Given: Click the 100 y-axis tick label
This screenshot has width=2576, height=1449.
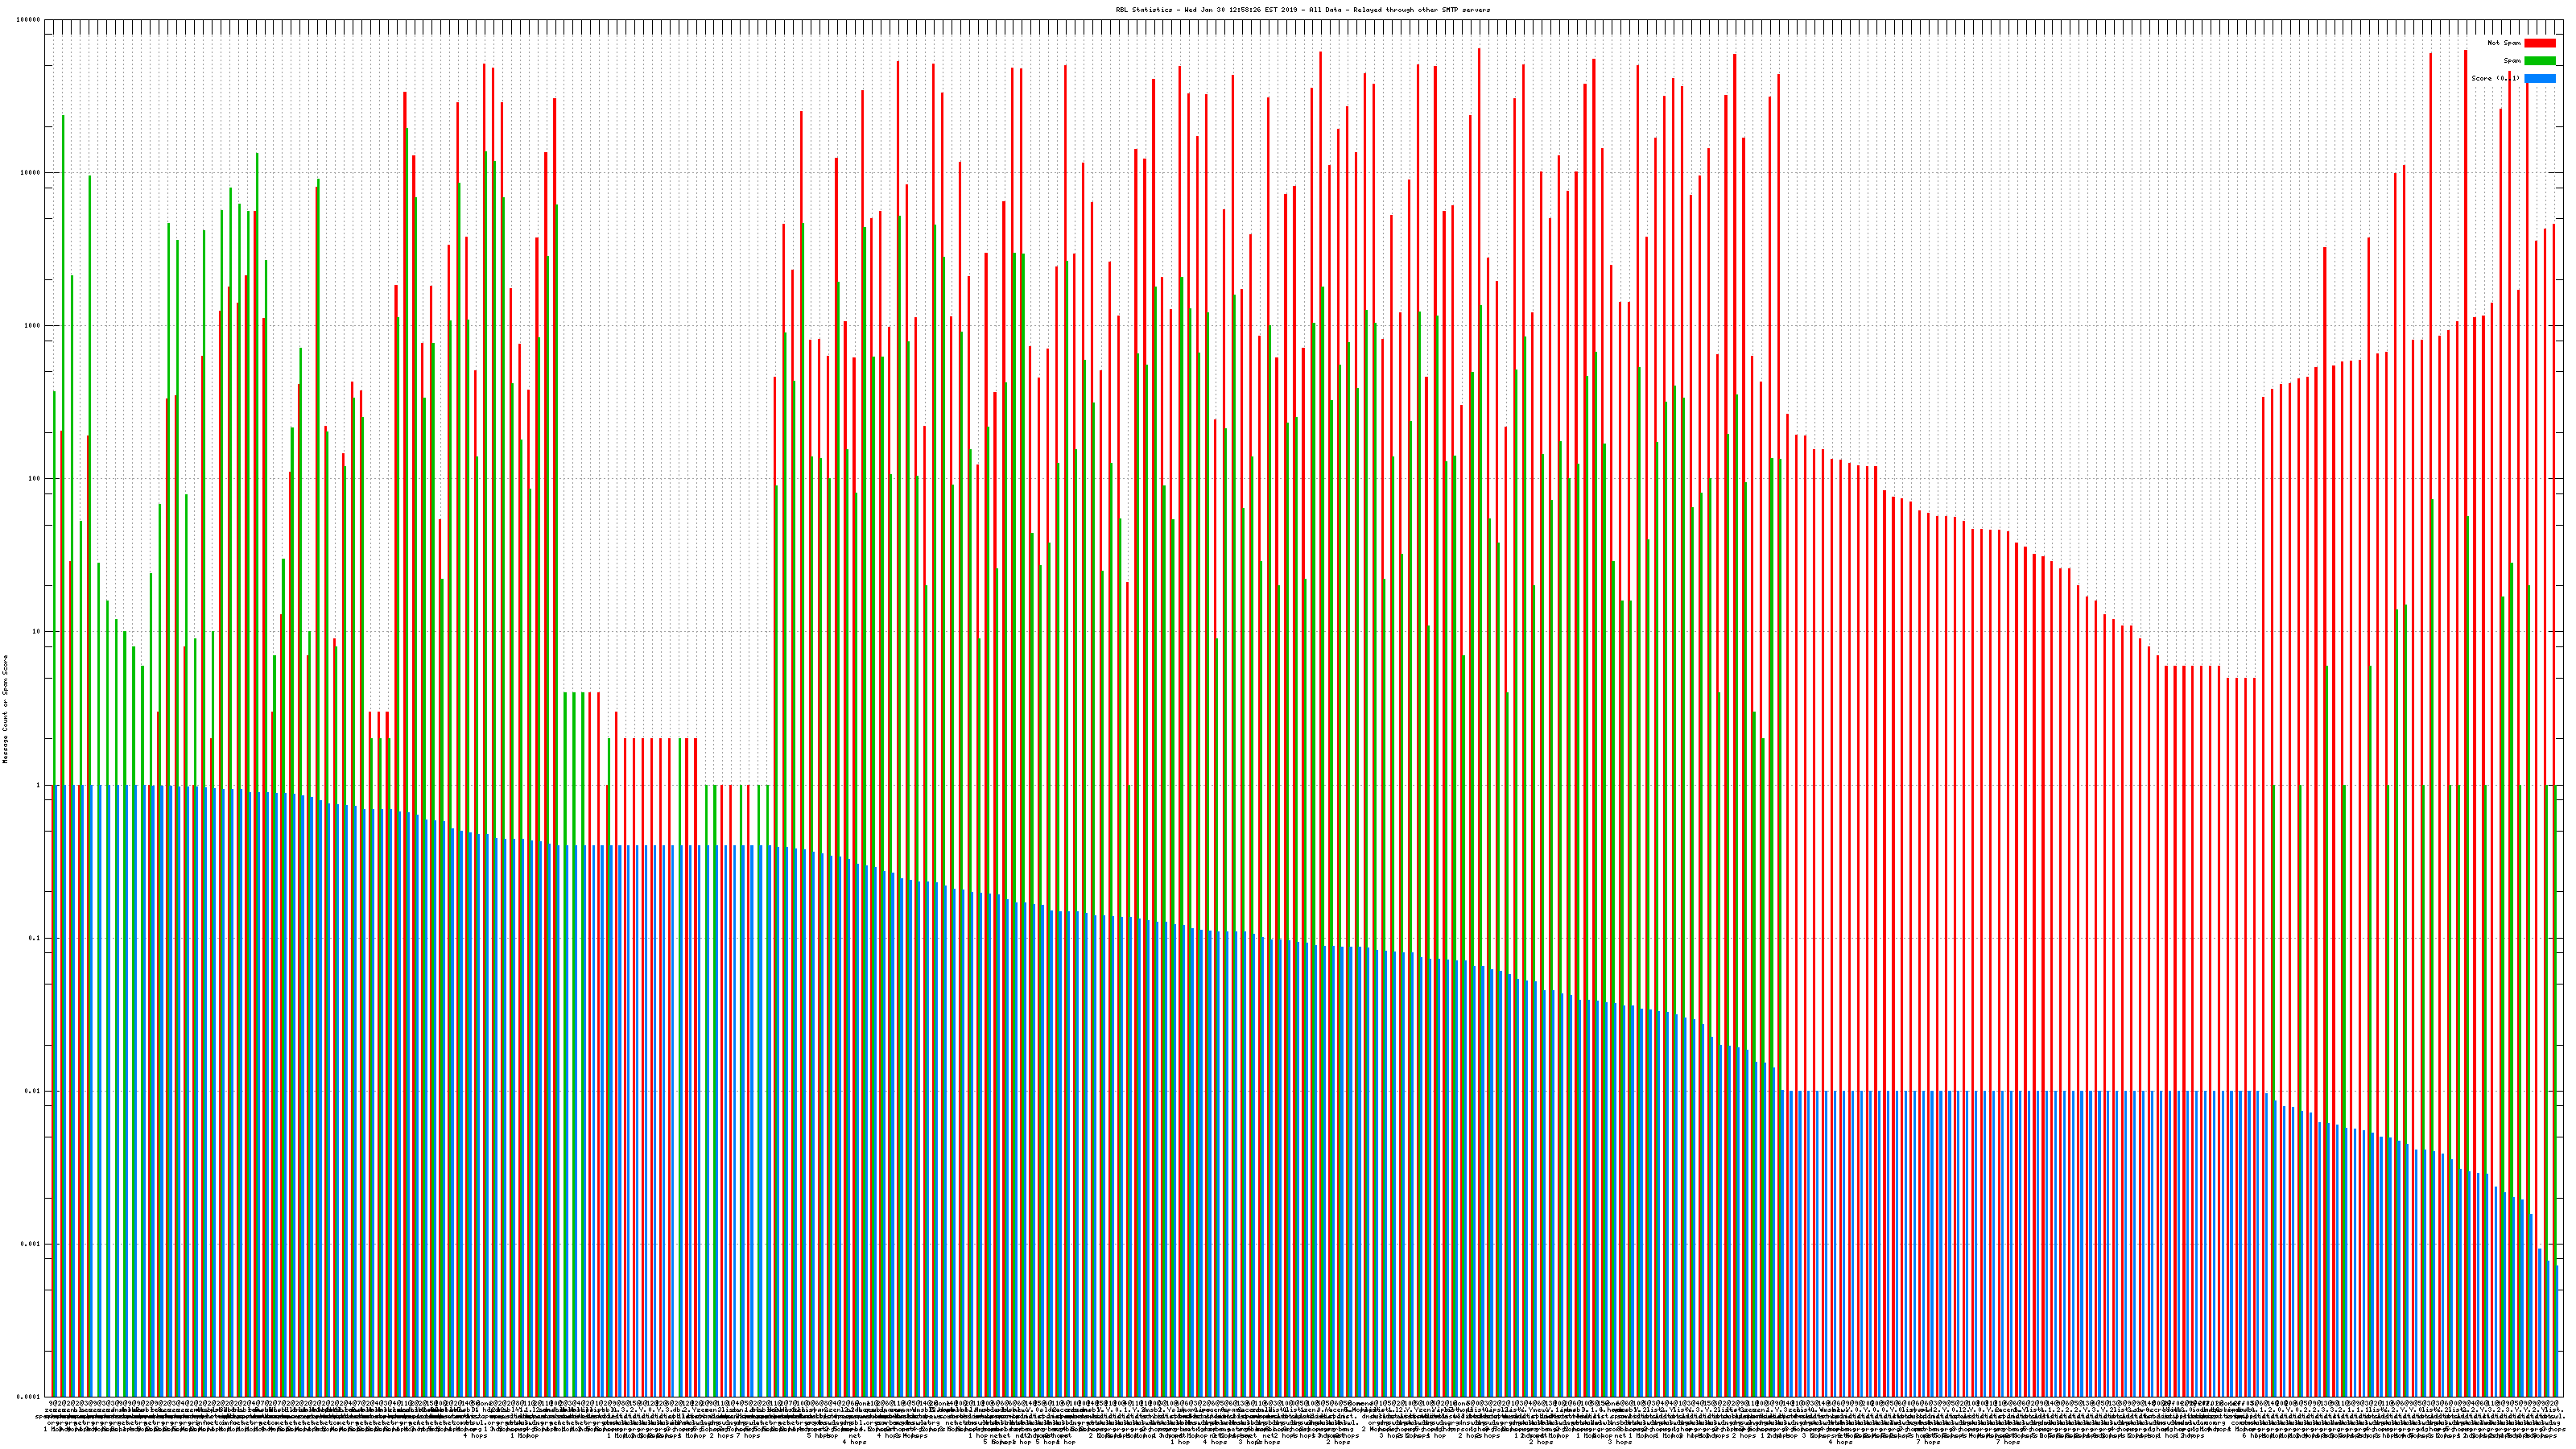Looking at the screenshot, I should pos(35,479).
